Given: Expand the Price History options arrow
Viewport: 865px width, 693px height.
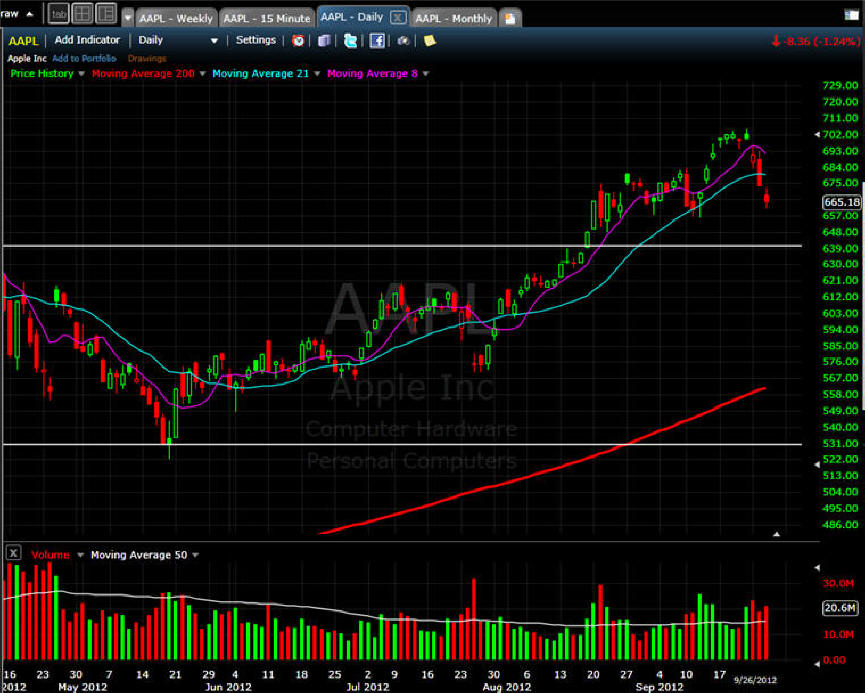Looking at the screenshot, I should coord(82,73).
